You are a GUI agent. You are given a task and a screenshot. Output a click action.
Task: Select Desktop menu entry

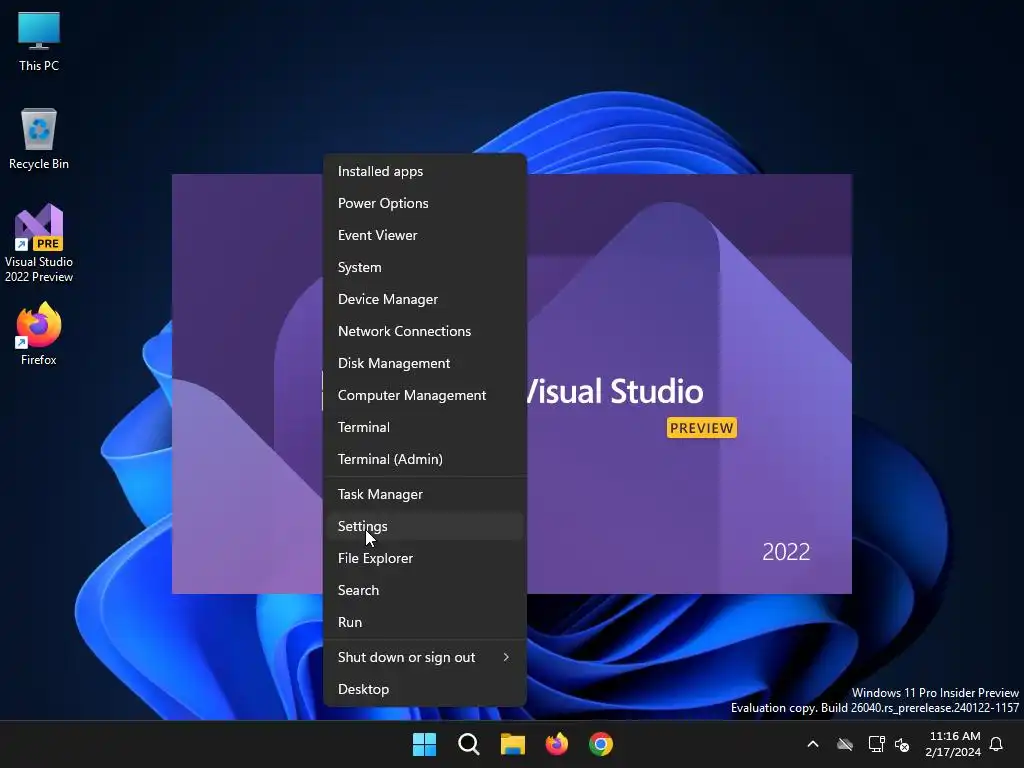(424, 690)
